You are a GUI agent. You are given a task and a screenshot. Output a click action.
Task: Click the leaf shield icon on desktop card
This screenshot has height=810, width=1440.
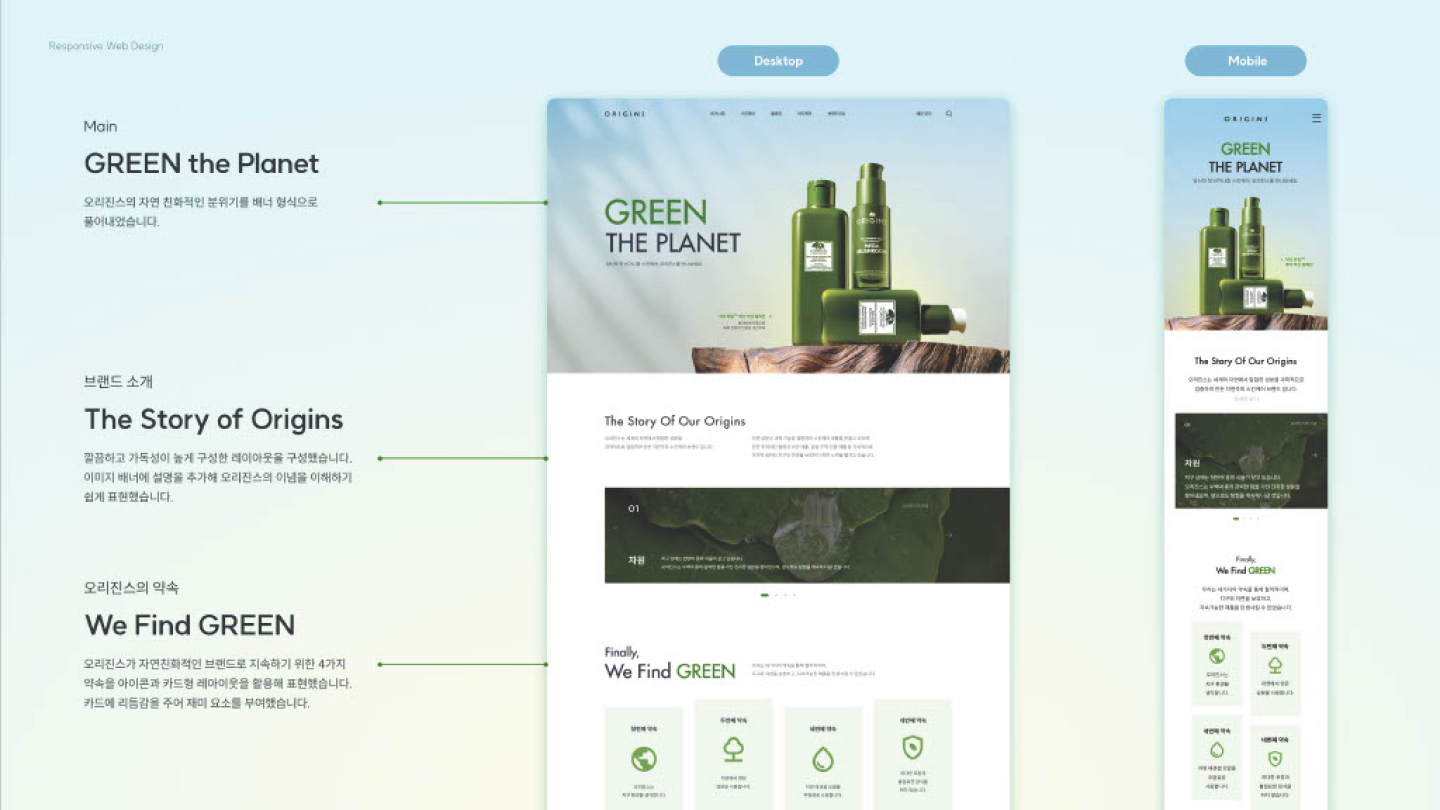(x=912, y=748)
